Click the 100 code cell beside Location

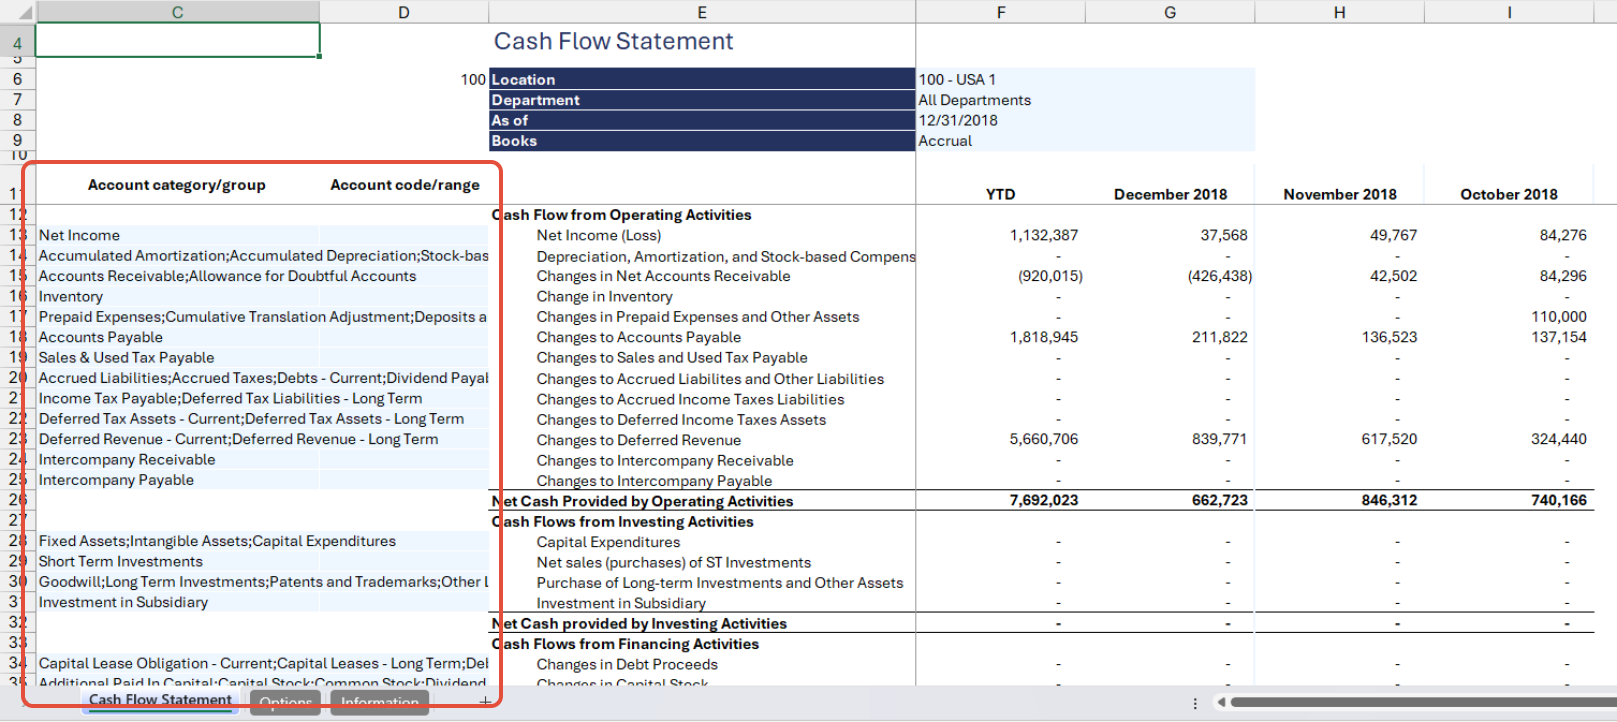(404, 79)
